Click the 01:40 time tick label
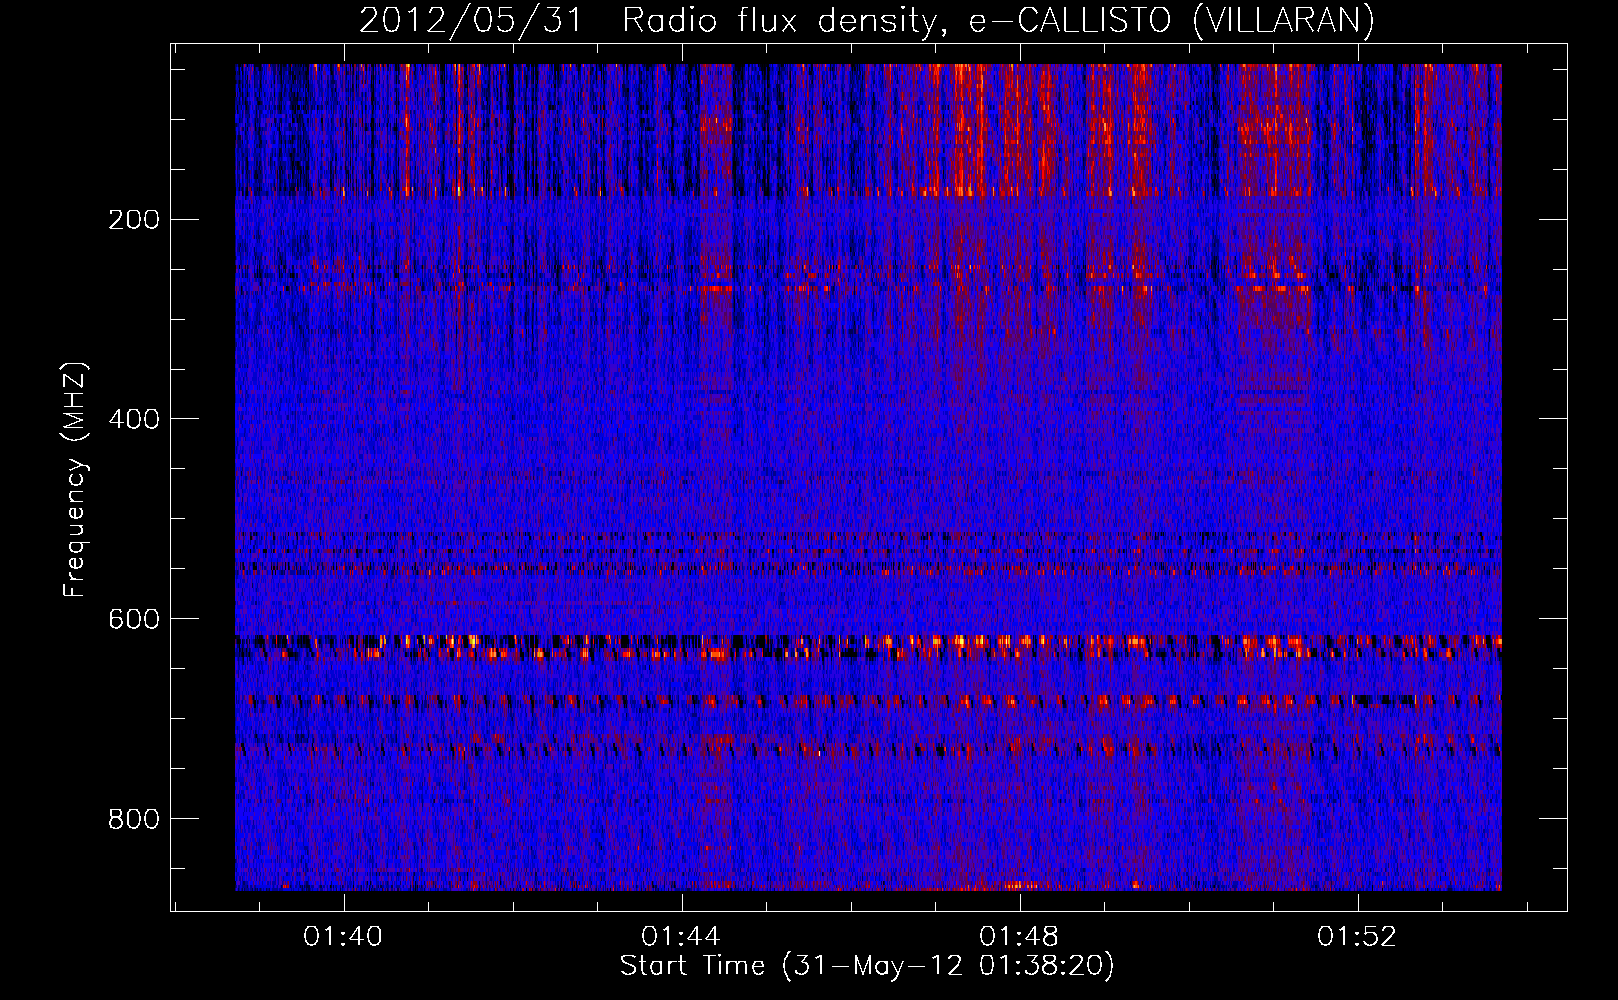This screenshot has height=1000, width=1618. pos(344,937)
